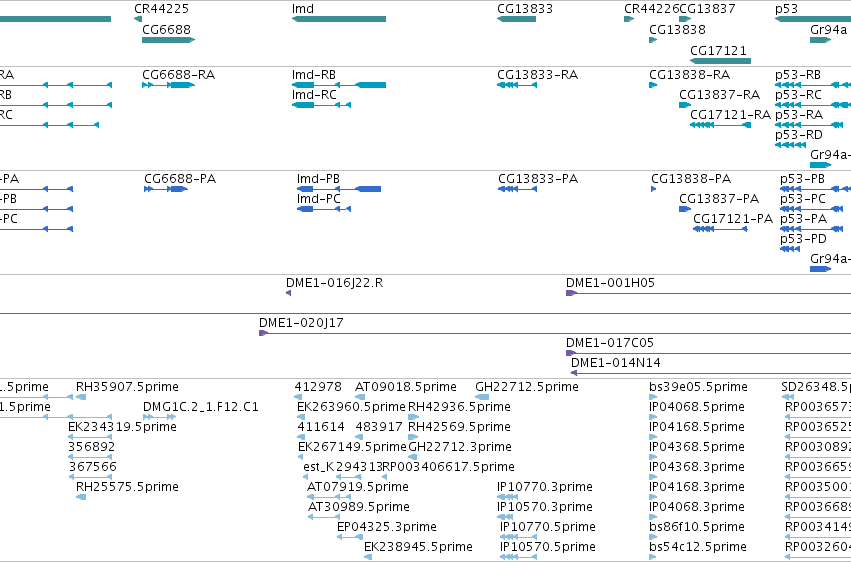Select the CG13833-PA protein label

tap(538, 179)
